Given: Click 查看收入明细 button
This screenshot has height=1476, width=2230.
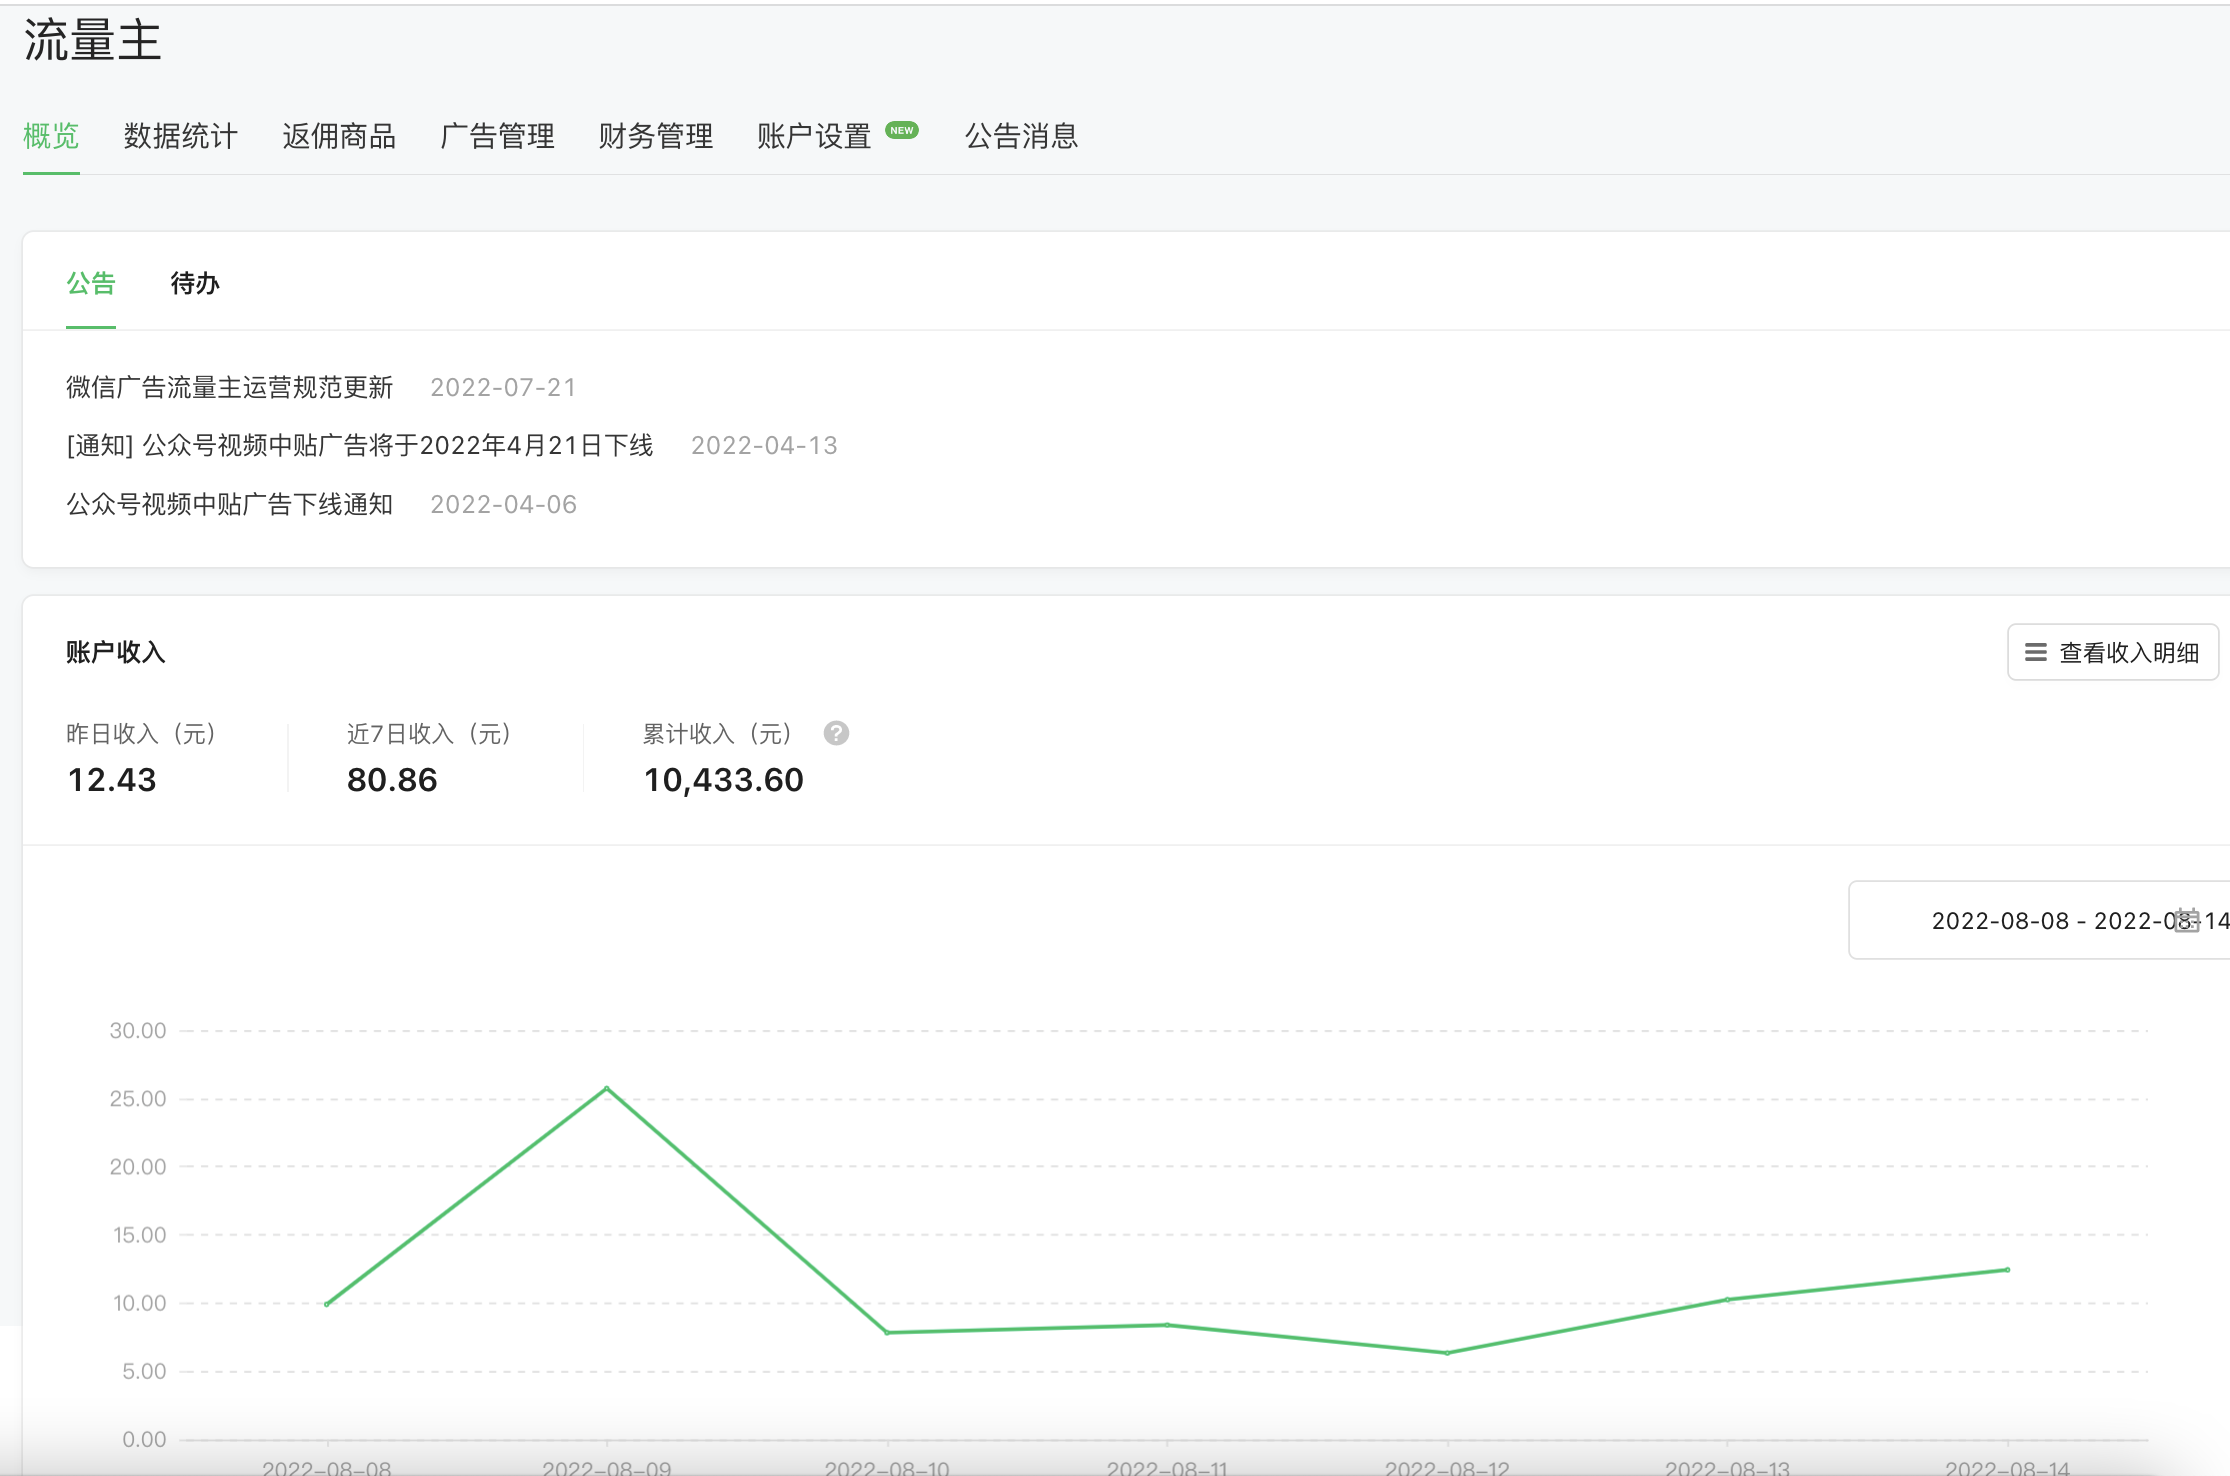Looking at the screenshot, I should tap(2112, 652).
